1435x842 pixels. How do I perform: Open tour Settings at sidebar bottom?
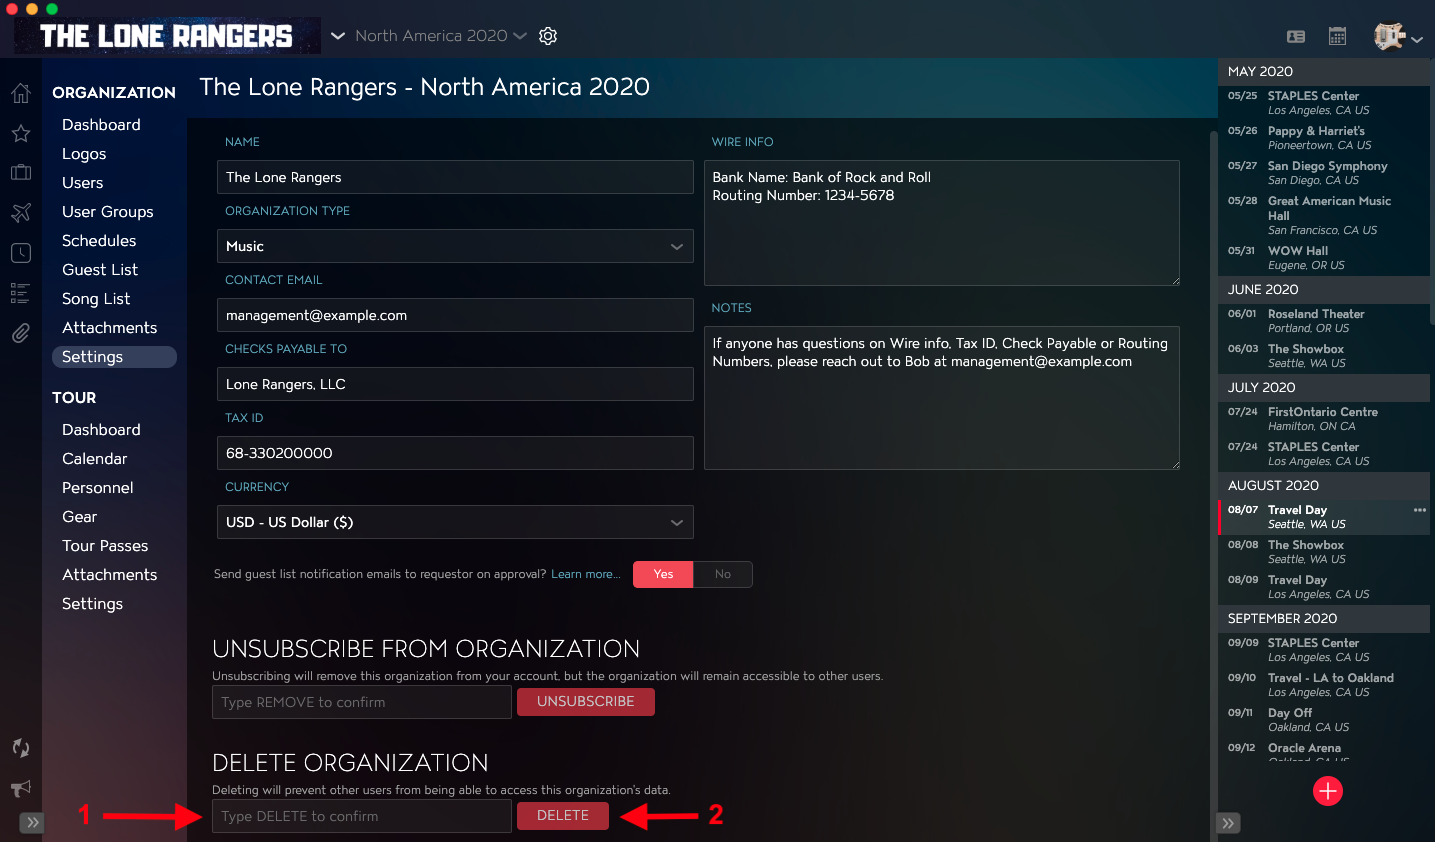[92, 604]
